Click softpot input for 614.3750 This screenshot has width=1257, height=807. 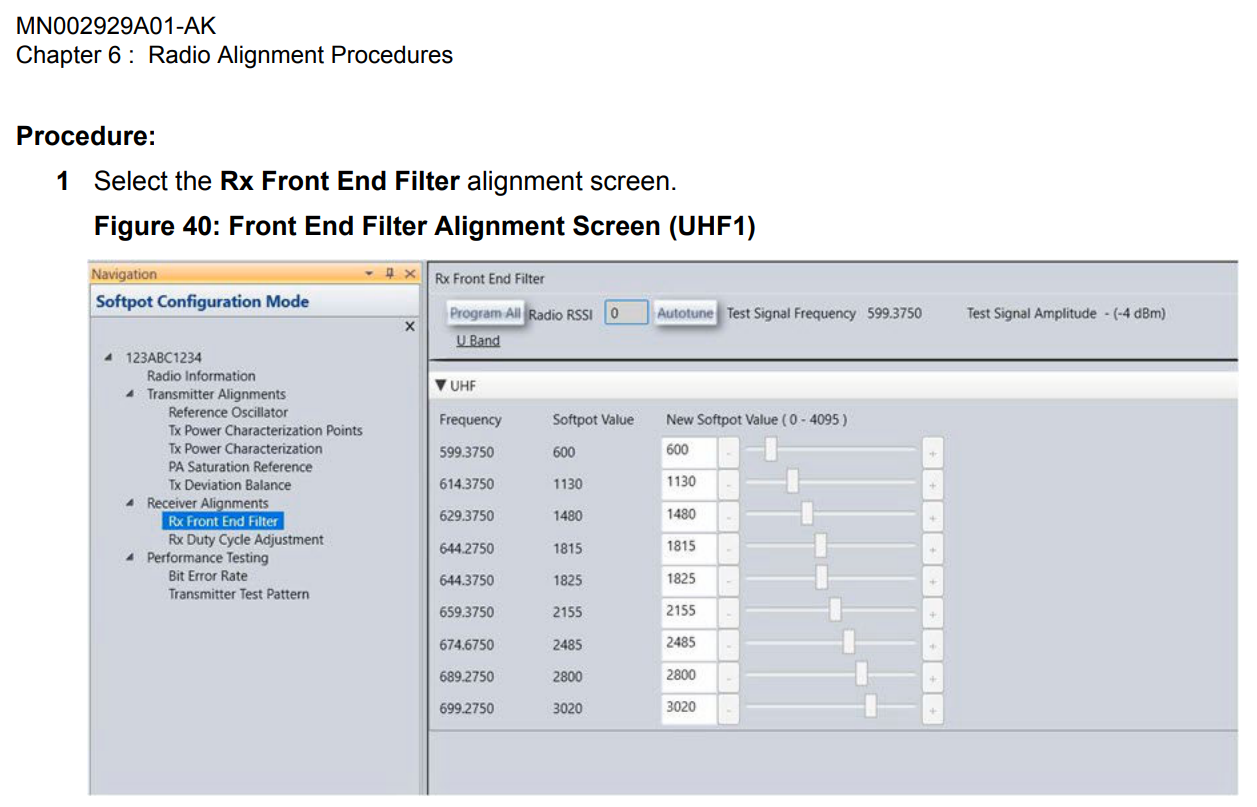[x=689, y=483]
